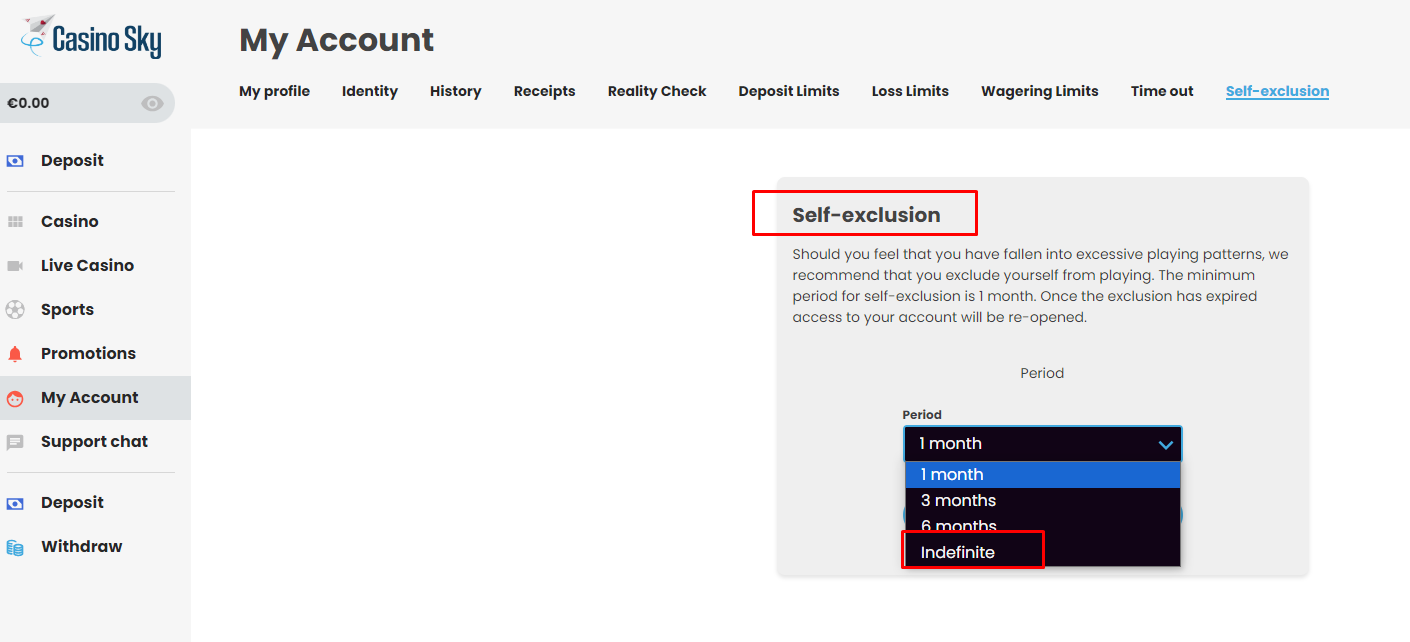This screenshot has height=642, width=1410.
Task: Click the top Deposit cash icon
Action: click(x=15, y=161)
